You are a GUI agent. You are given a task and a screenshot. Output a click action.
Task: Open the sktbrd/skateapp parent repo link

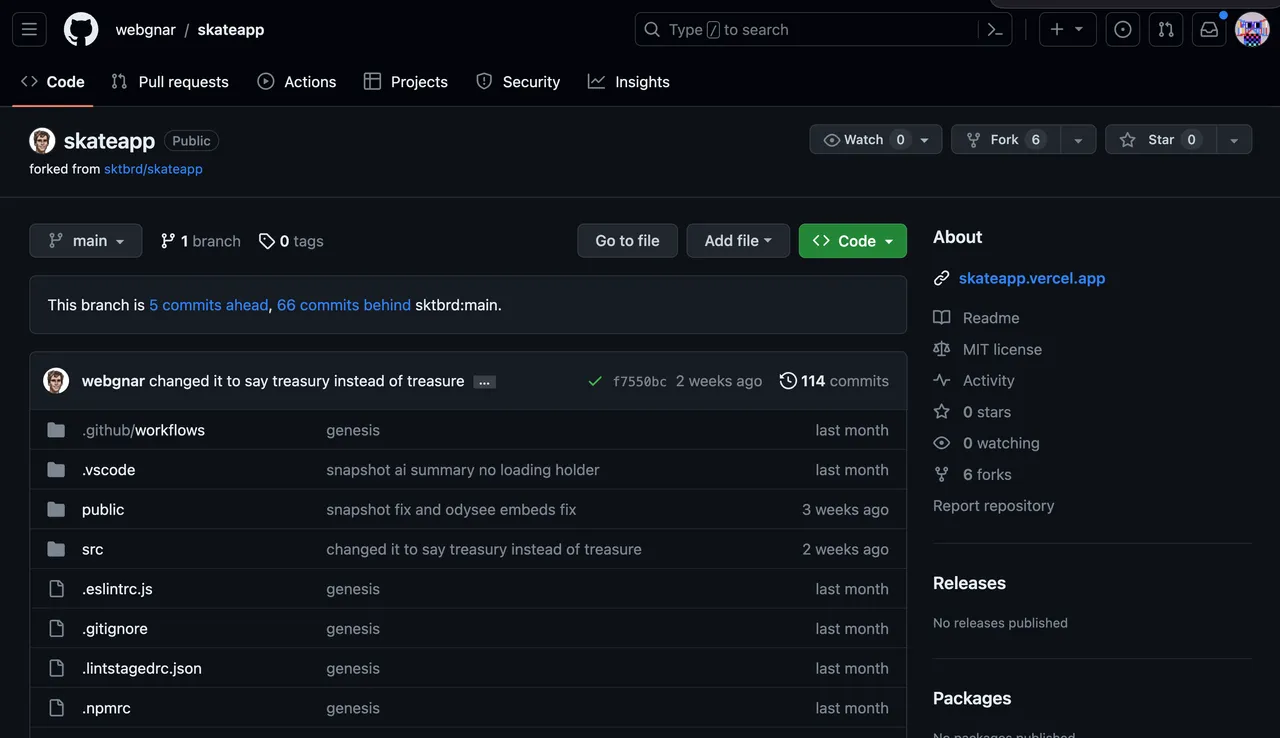pos(153,169)
